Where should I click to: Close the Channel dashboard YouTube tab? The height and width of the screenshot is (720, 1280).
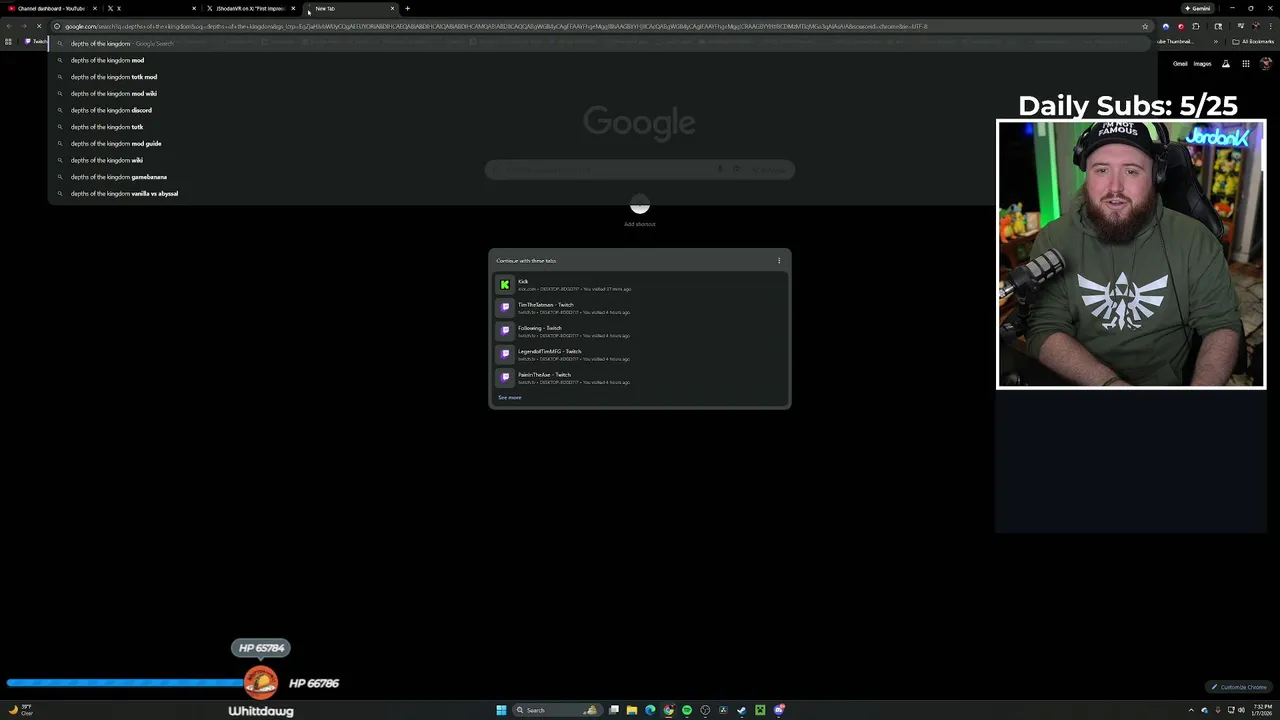tap(95, 8)
